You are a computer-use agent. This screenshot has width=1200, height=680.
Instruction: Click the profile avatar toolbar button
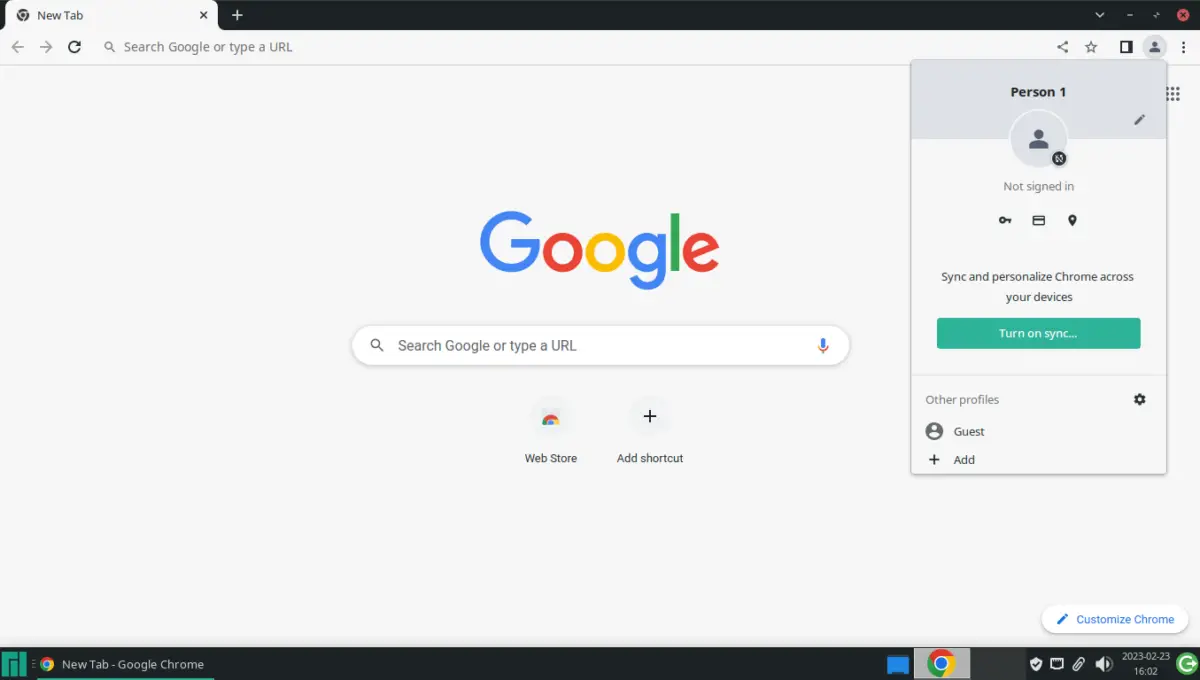pos(1155,47)
